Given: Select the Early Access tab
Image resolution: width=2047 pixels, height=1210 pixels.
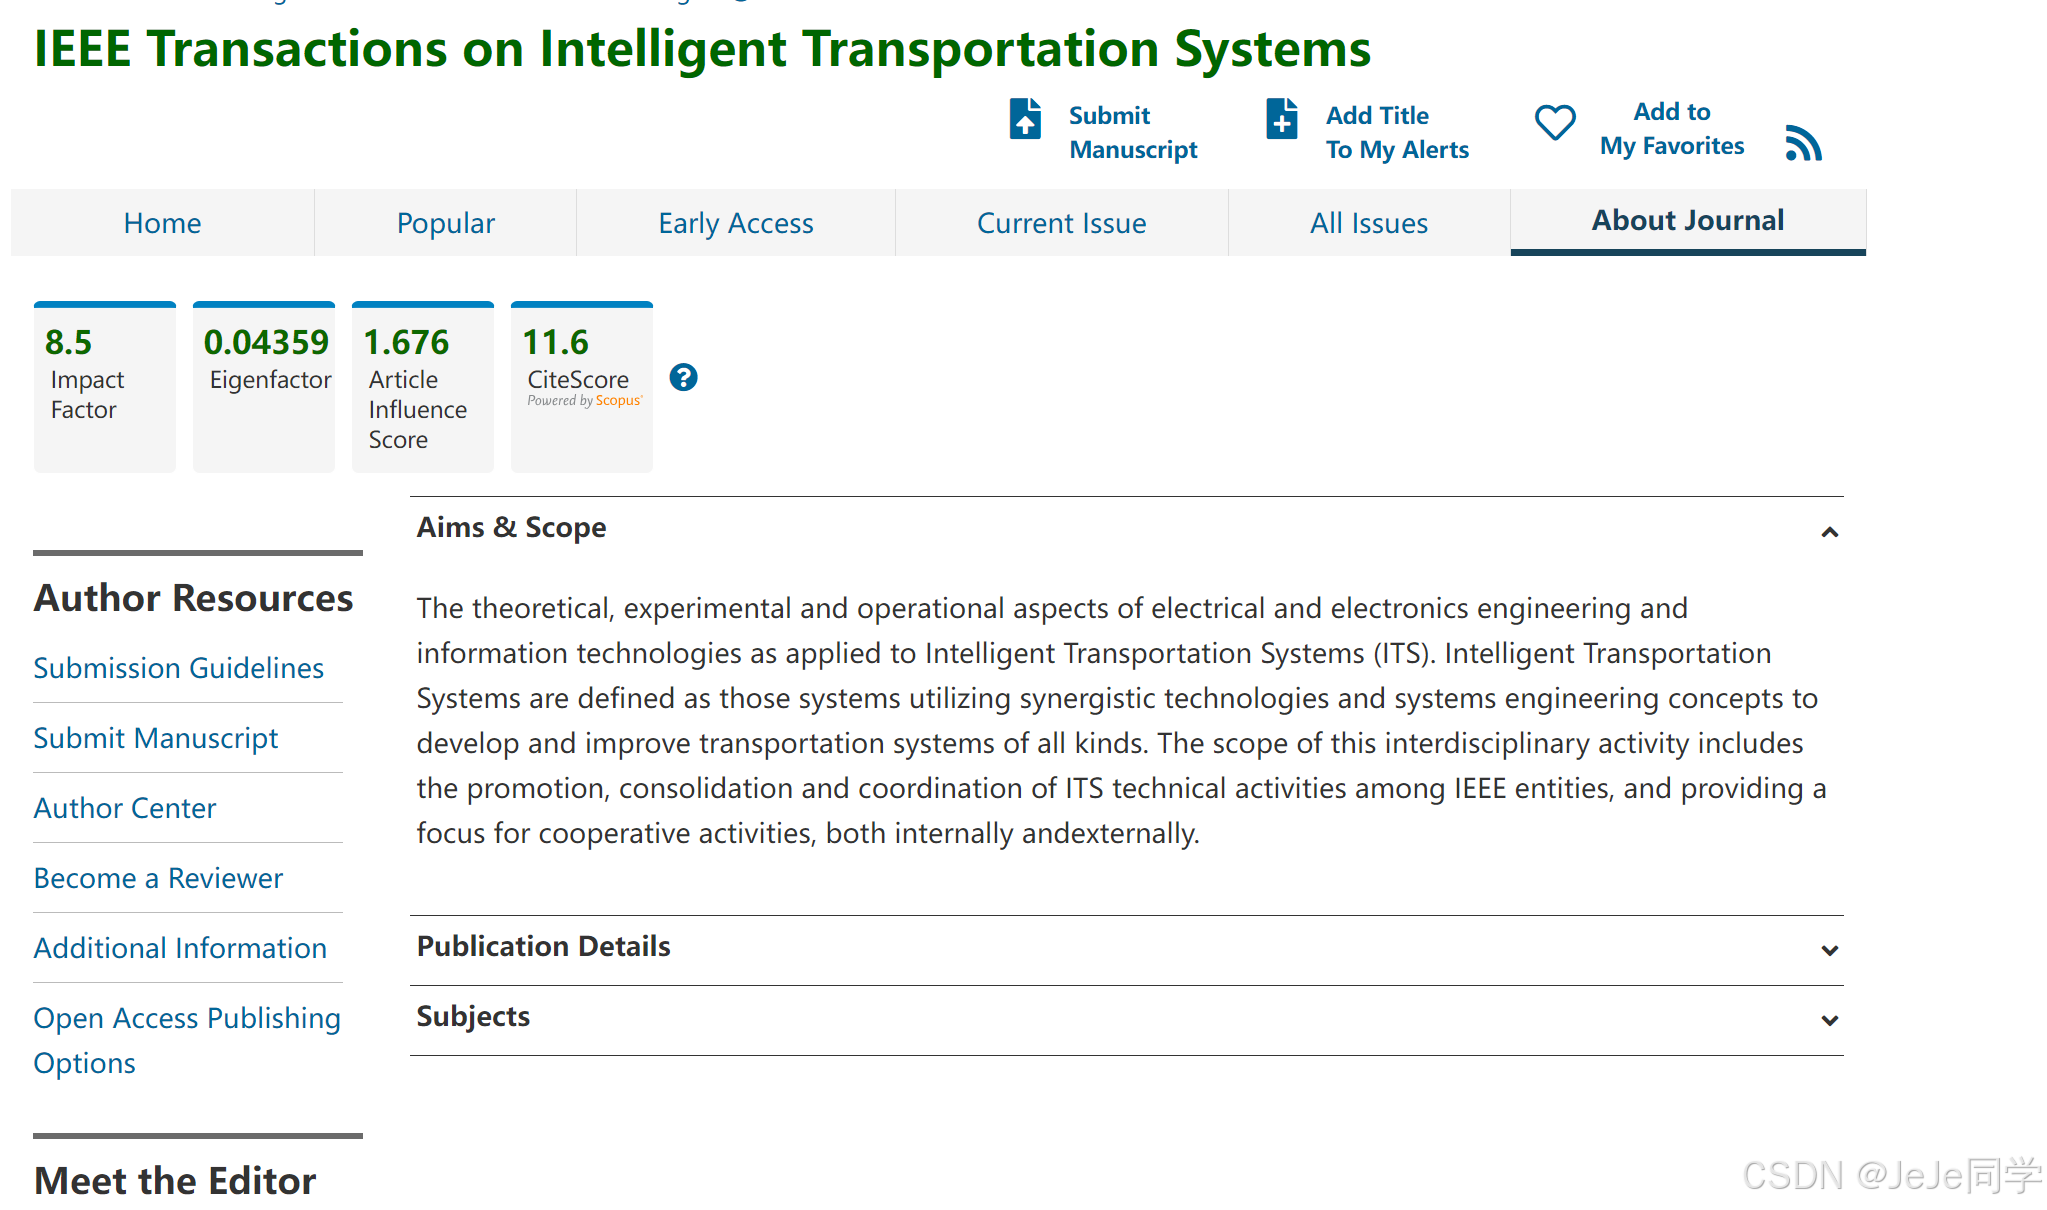Looking at the screenshot, I should point(735,223).
